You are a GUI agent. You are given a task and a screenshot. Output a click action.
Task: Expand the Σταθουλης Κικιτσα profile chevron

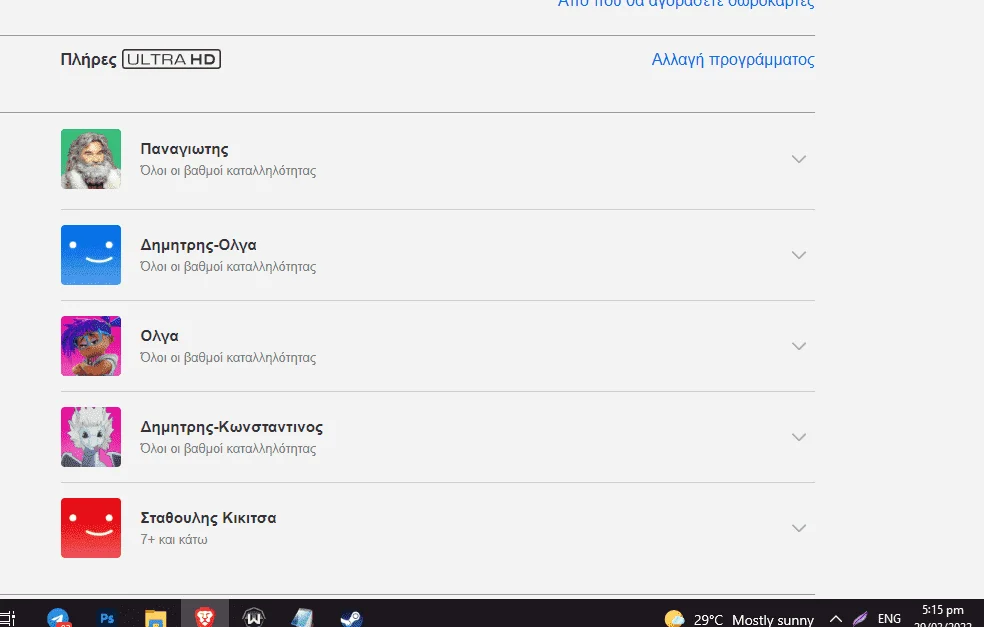click(799, 528)
